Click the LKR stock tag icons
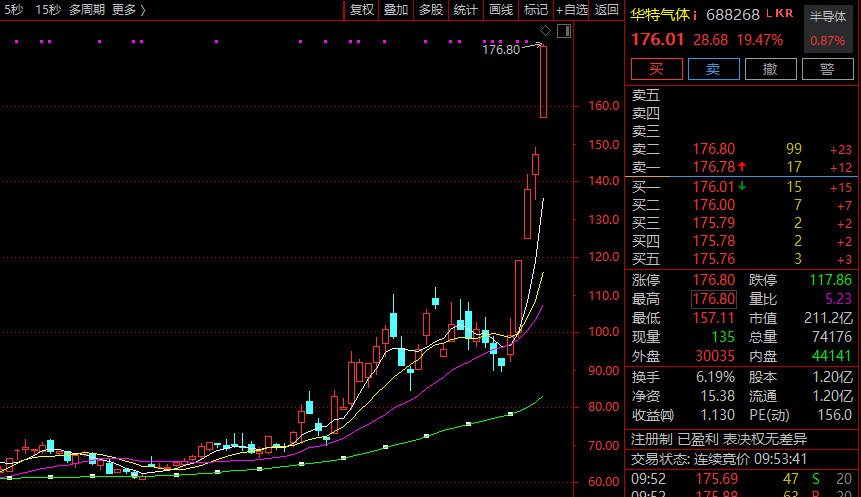The width and height of the screenshot is (861, 497). click(779, 15)
